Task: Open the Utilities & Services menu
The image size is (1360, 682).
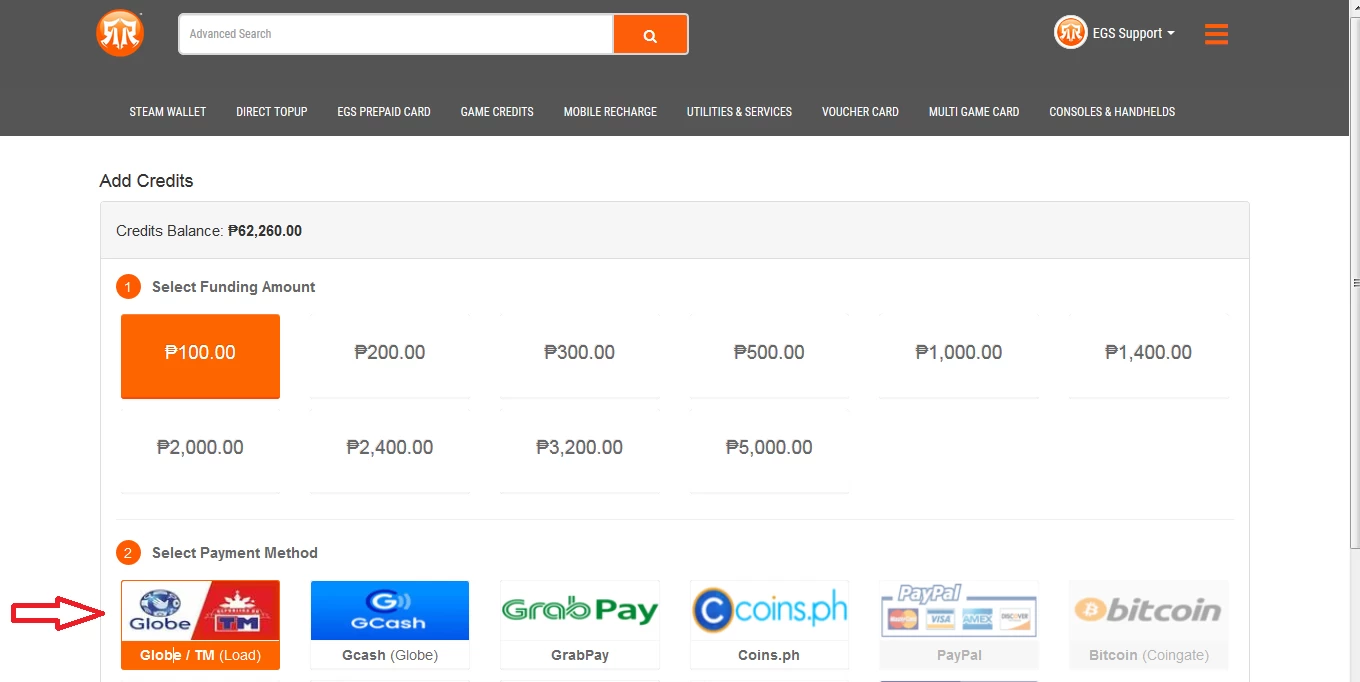Action: tap(739, 112)
